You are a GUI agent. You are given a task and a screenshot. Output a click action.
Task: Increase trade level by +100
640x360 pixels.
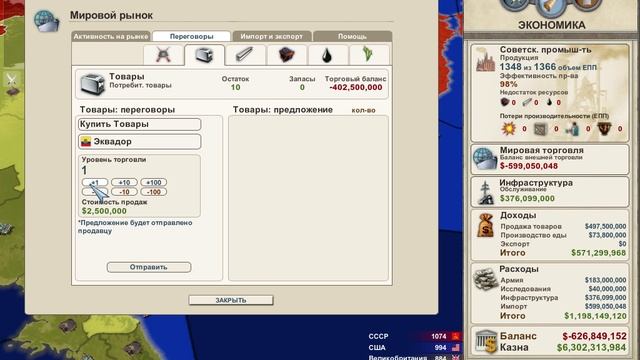[153, 182]
